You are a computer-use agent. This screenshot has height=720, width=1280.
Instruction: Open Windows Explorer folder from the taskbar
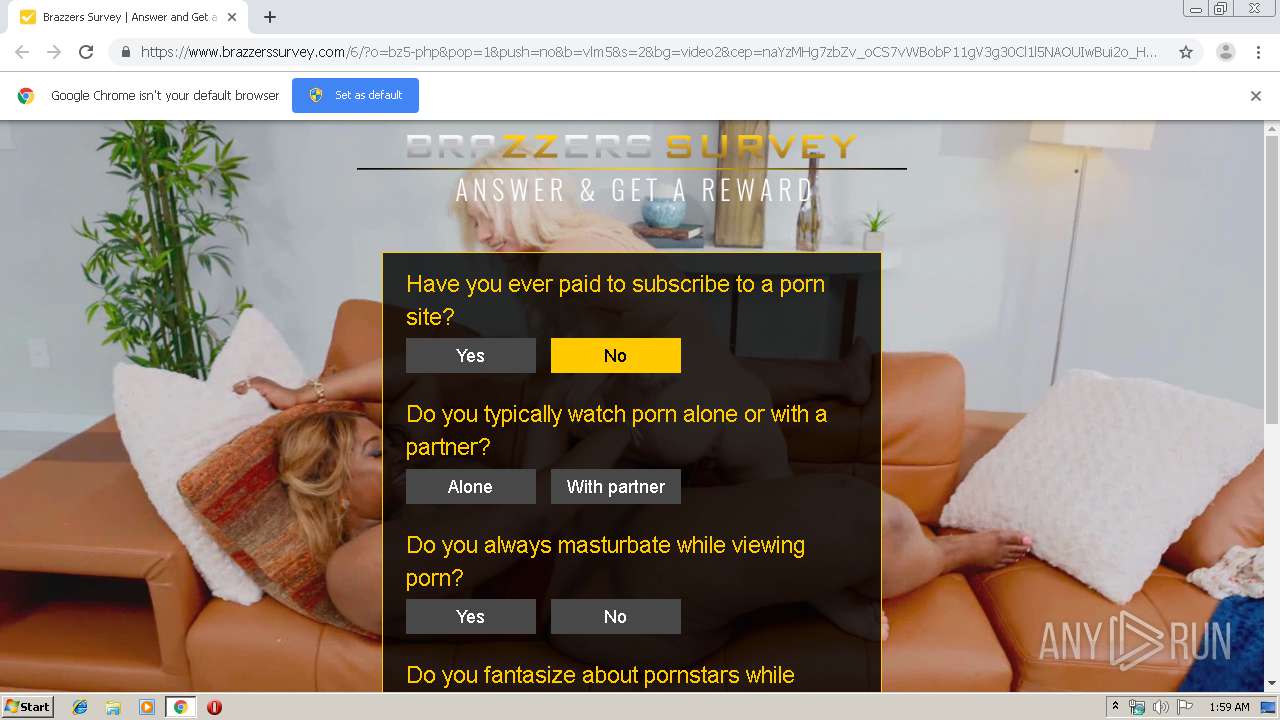pos(113,707)
